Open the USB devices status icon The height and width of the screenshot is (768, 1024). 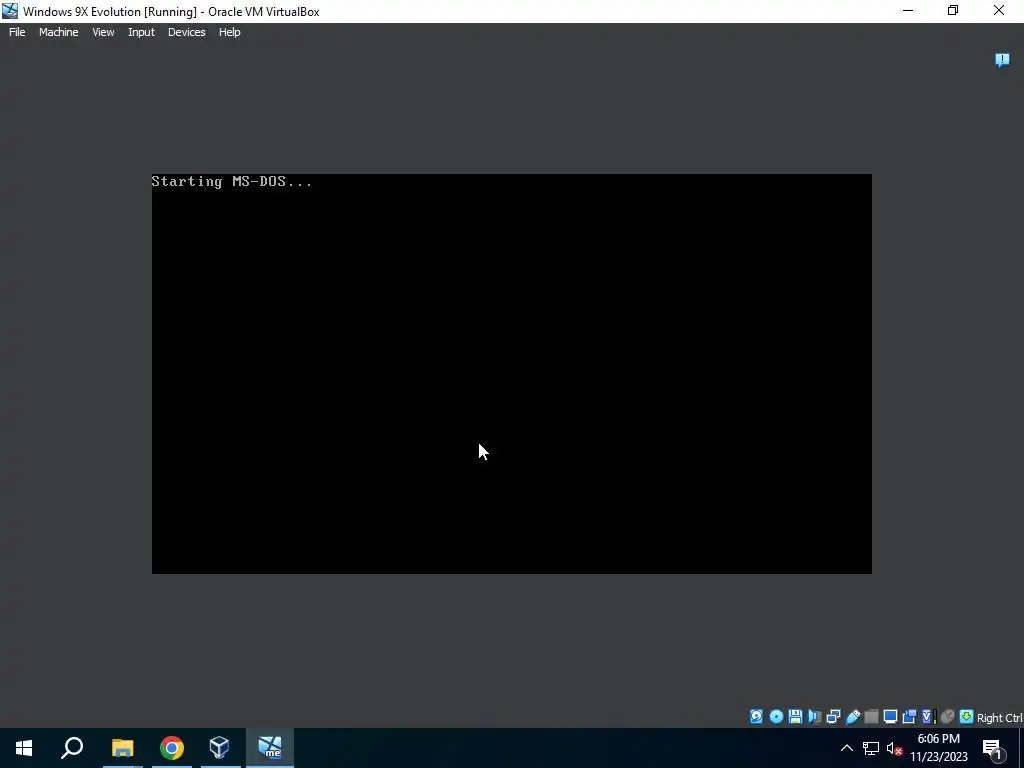point(853,716)
